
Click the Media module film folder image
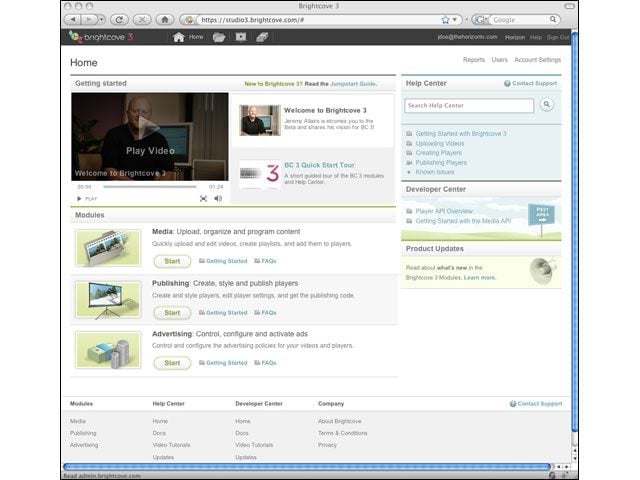point(108,248)
